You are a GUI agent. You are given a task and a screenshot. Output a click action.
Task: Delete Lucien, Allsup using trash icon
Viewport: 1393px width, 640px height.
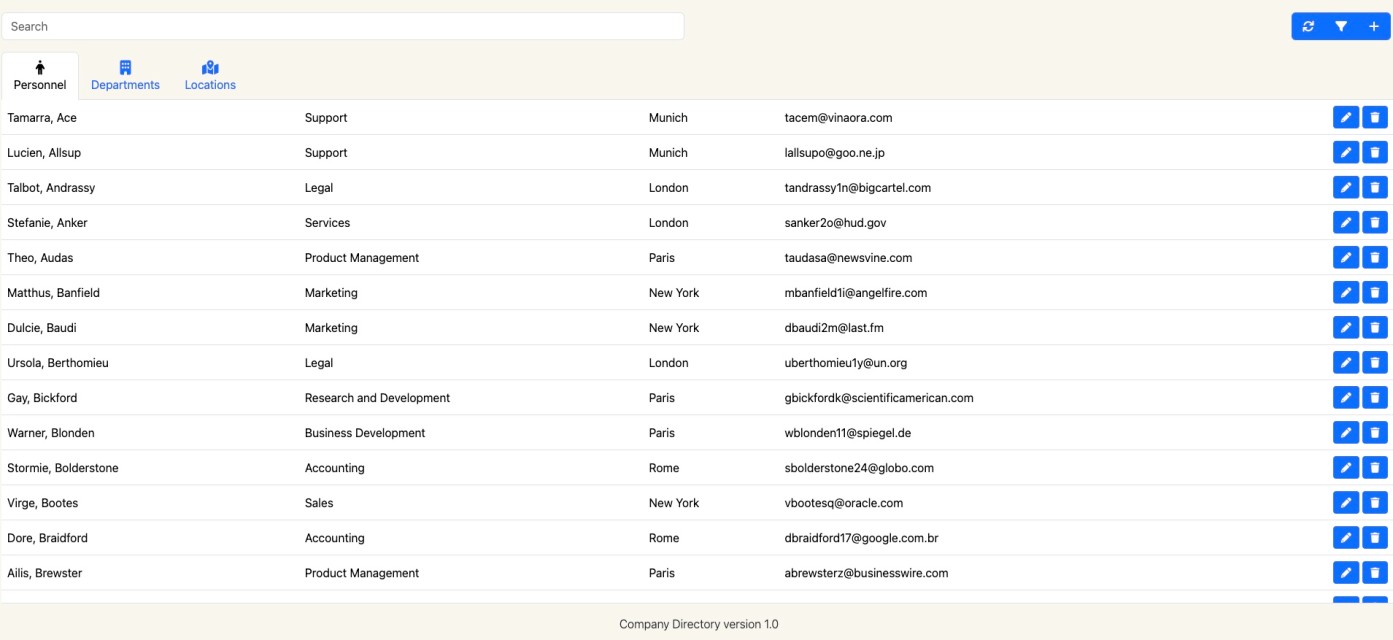[x=1375, y=153]
